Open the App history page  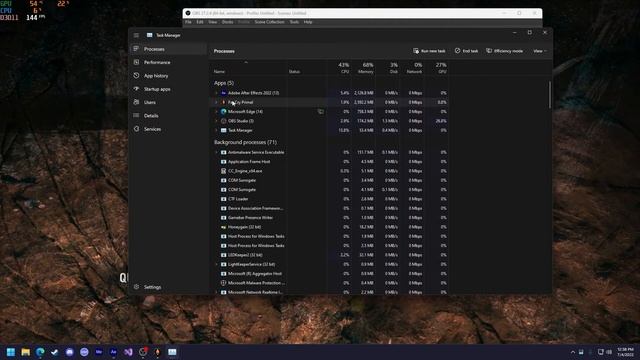click(168, 76)
